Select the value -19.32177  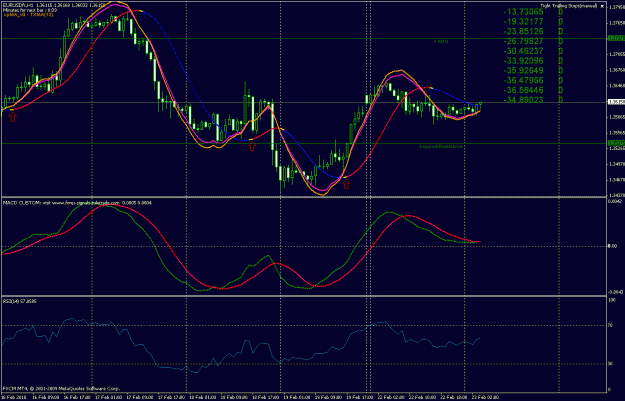[523, 22]
